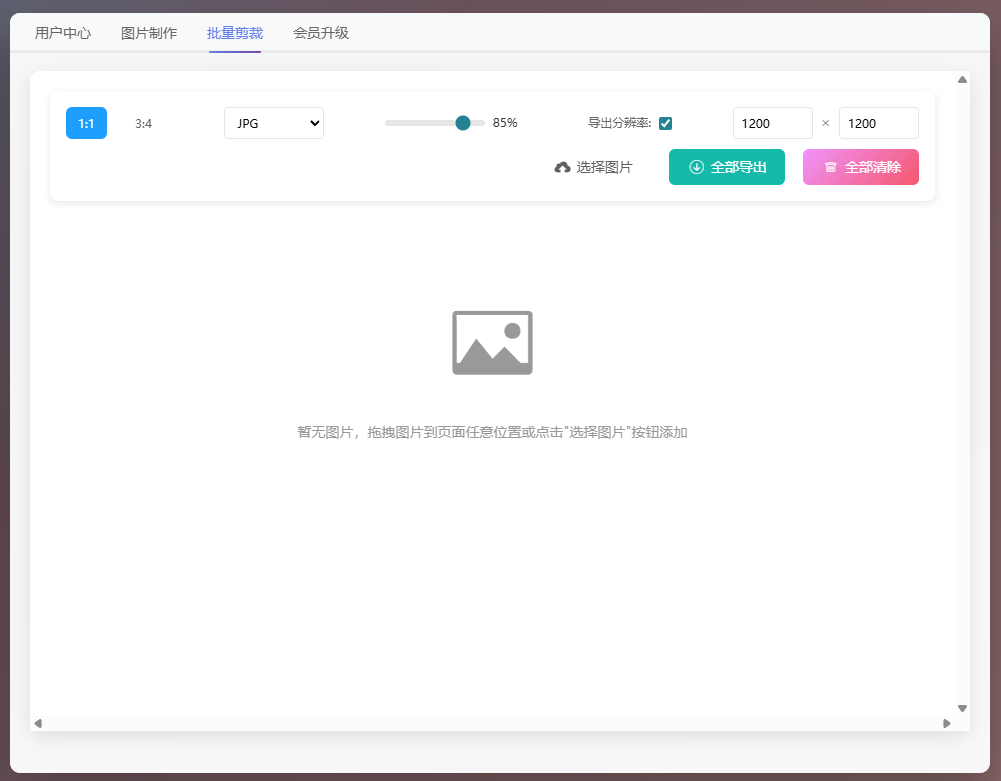Click the second 1200 resolution input field
The height and width of the screenshot is (781, 1001).
(878, 122)
